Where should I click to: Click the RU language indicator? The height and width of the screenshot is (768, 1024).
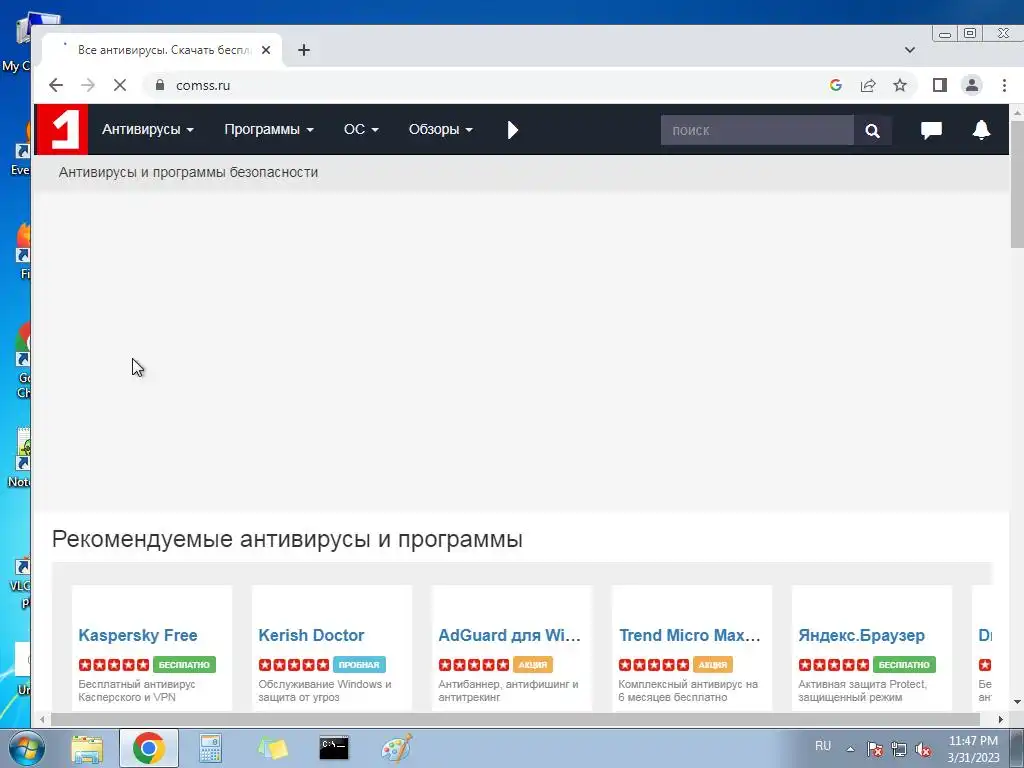coord(823,745)
